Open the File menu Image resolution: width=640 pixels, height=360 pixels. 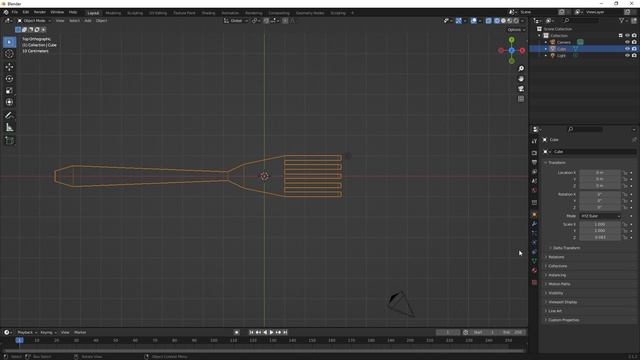[15, 12]
